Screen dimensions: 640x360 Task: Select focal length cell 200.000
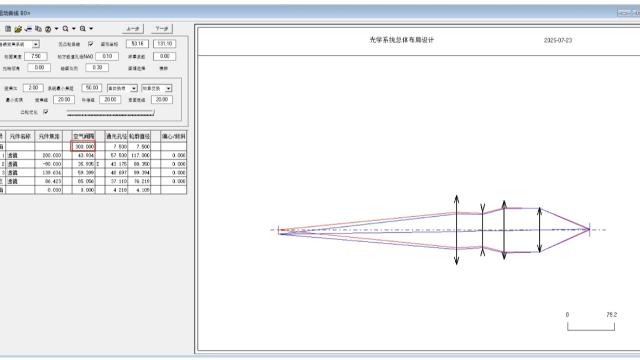coord(49,156)
